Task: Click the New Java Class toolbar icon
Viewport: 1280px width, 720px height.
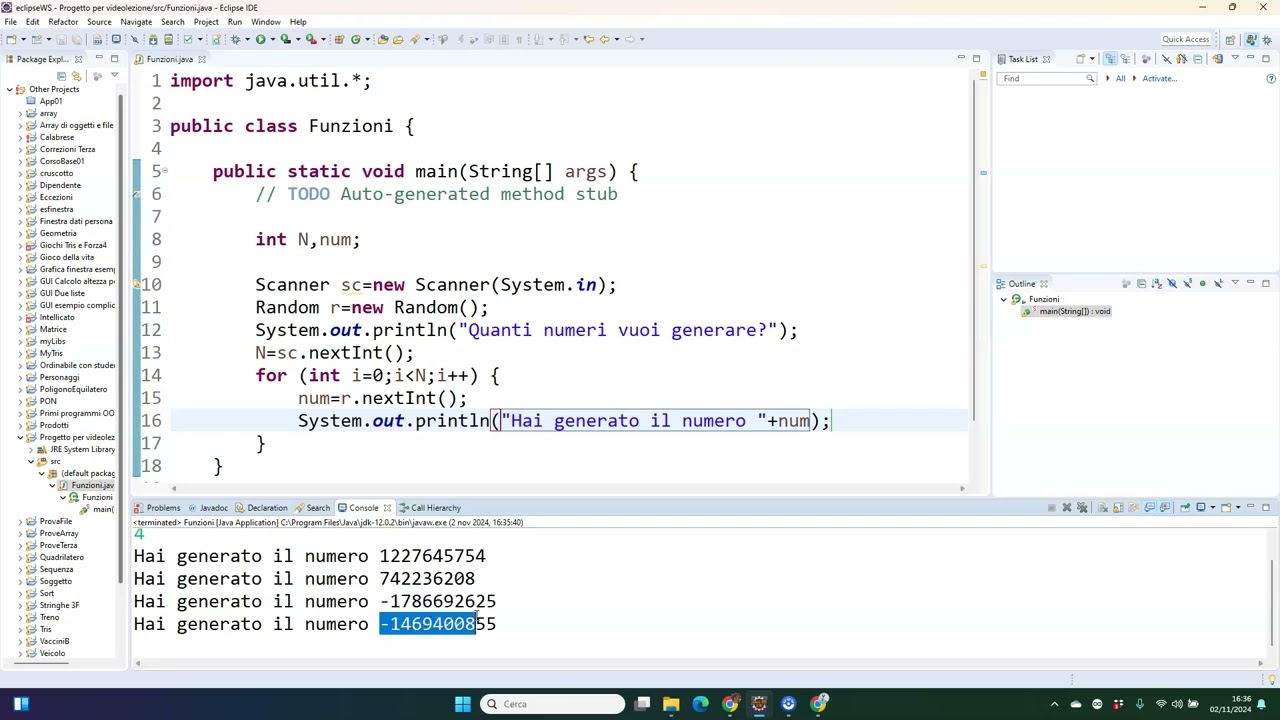Action: pyautogui.click(x=355, y=39)
